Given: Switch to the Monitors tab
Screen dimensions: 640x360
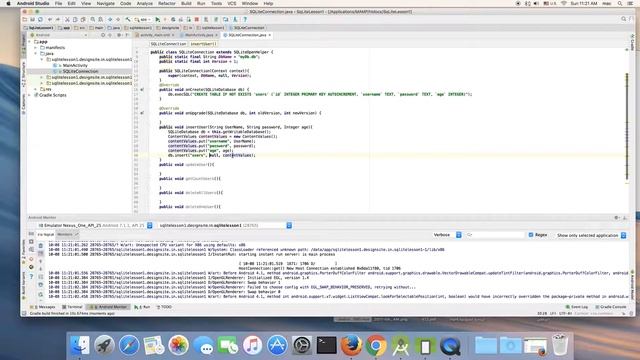Looking at the screenshot, I should pos(67,235).
